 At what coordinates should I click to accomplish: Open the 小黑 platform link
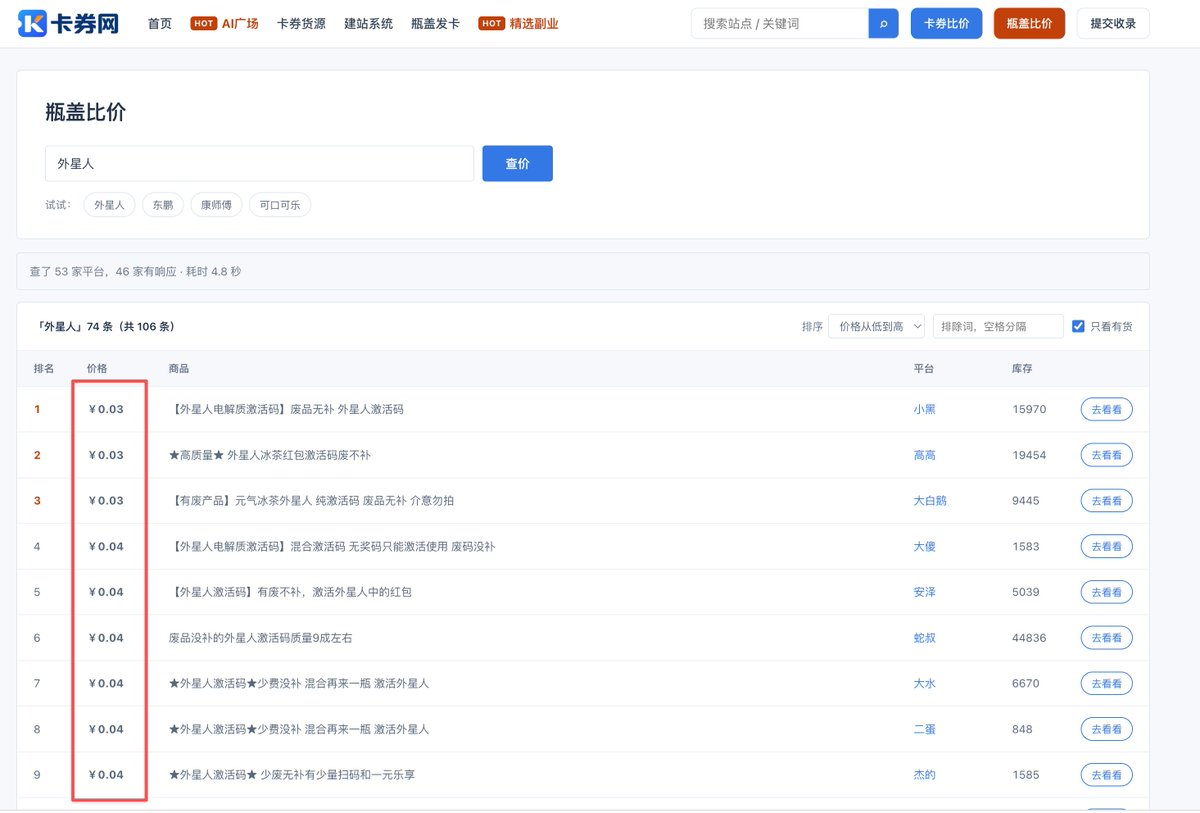pos(924,409)
